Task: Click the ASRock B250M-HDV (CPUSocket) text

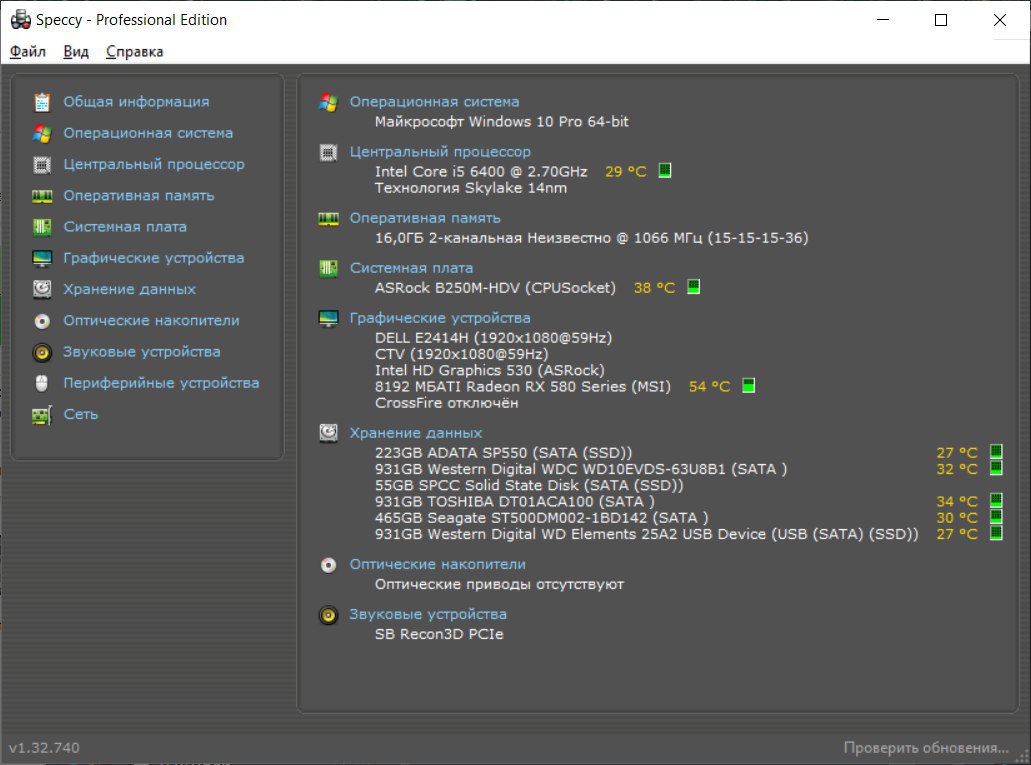Action: click(495, 287)
